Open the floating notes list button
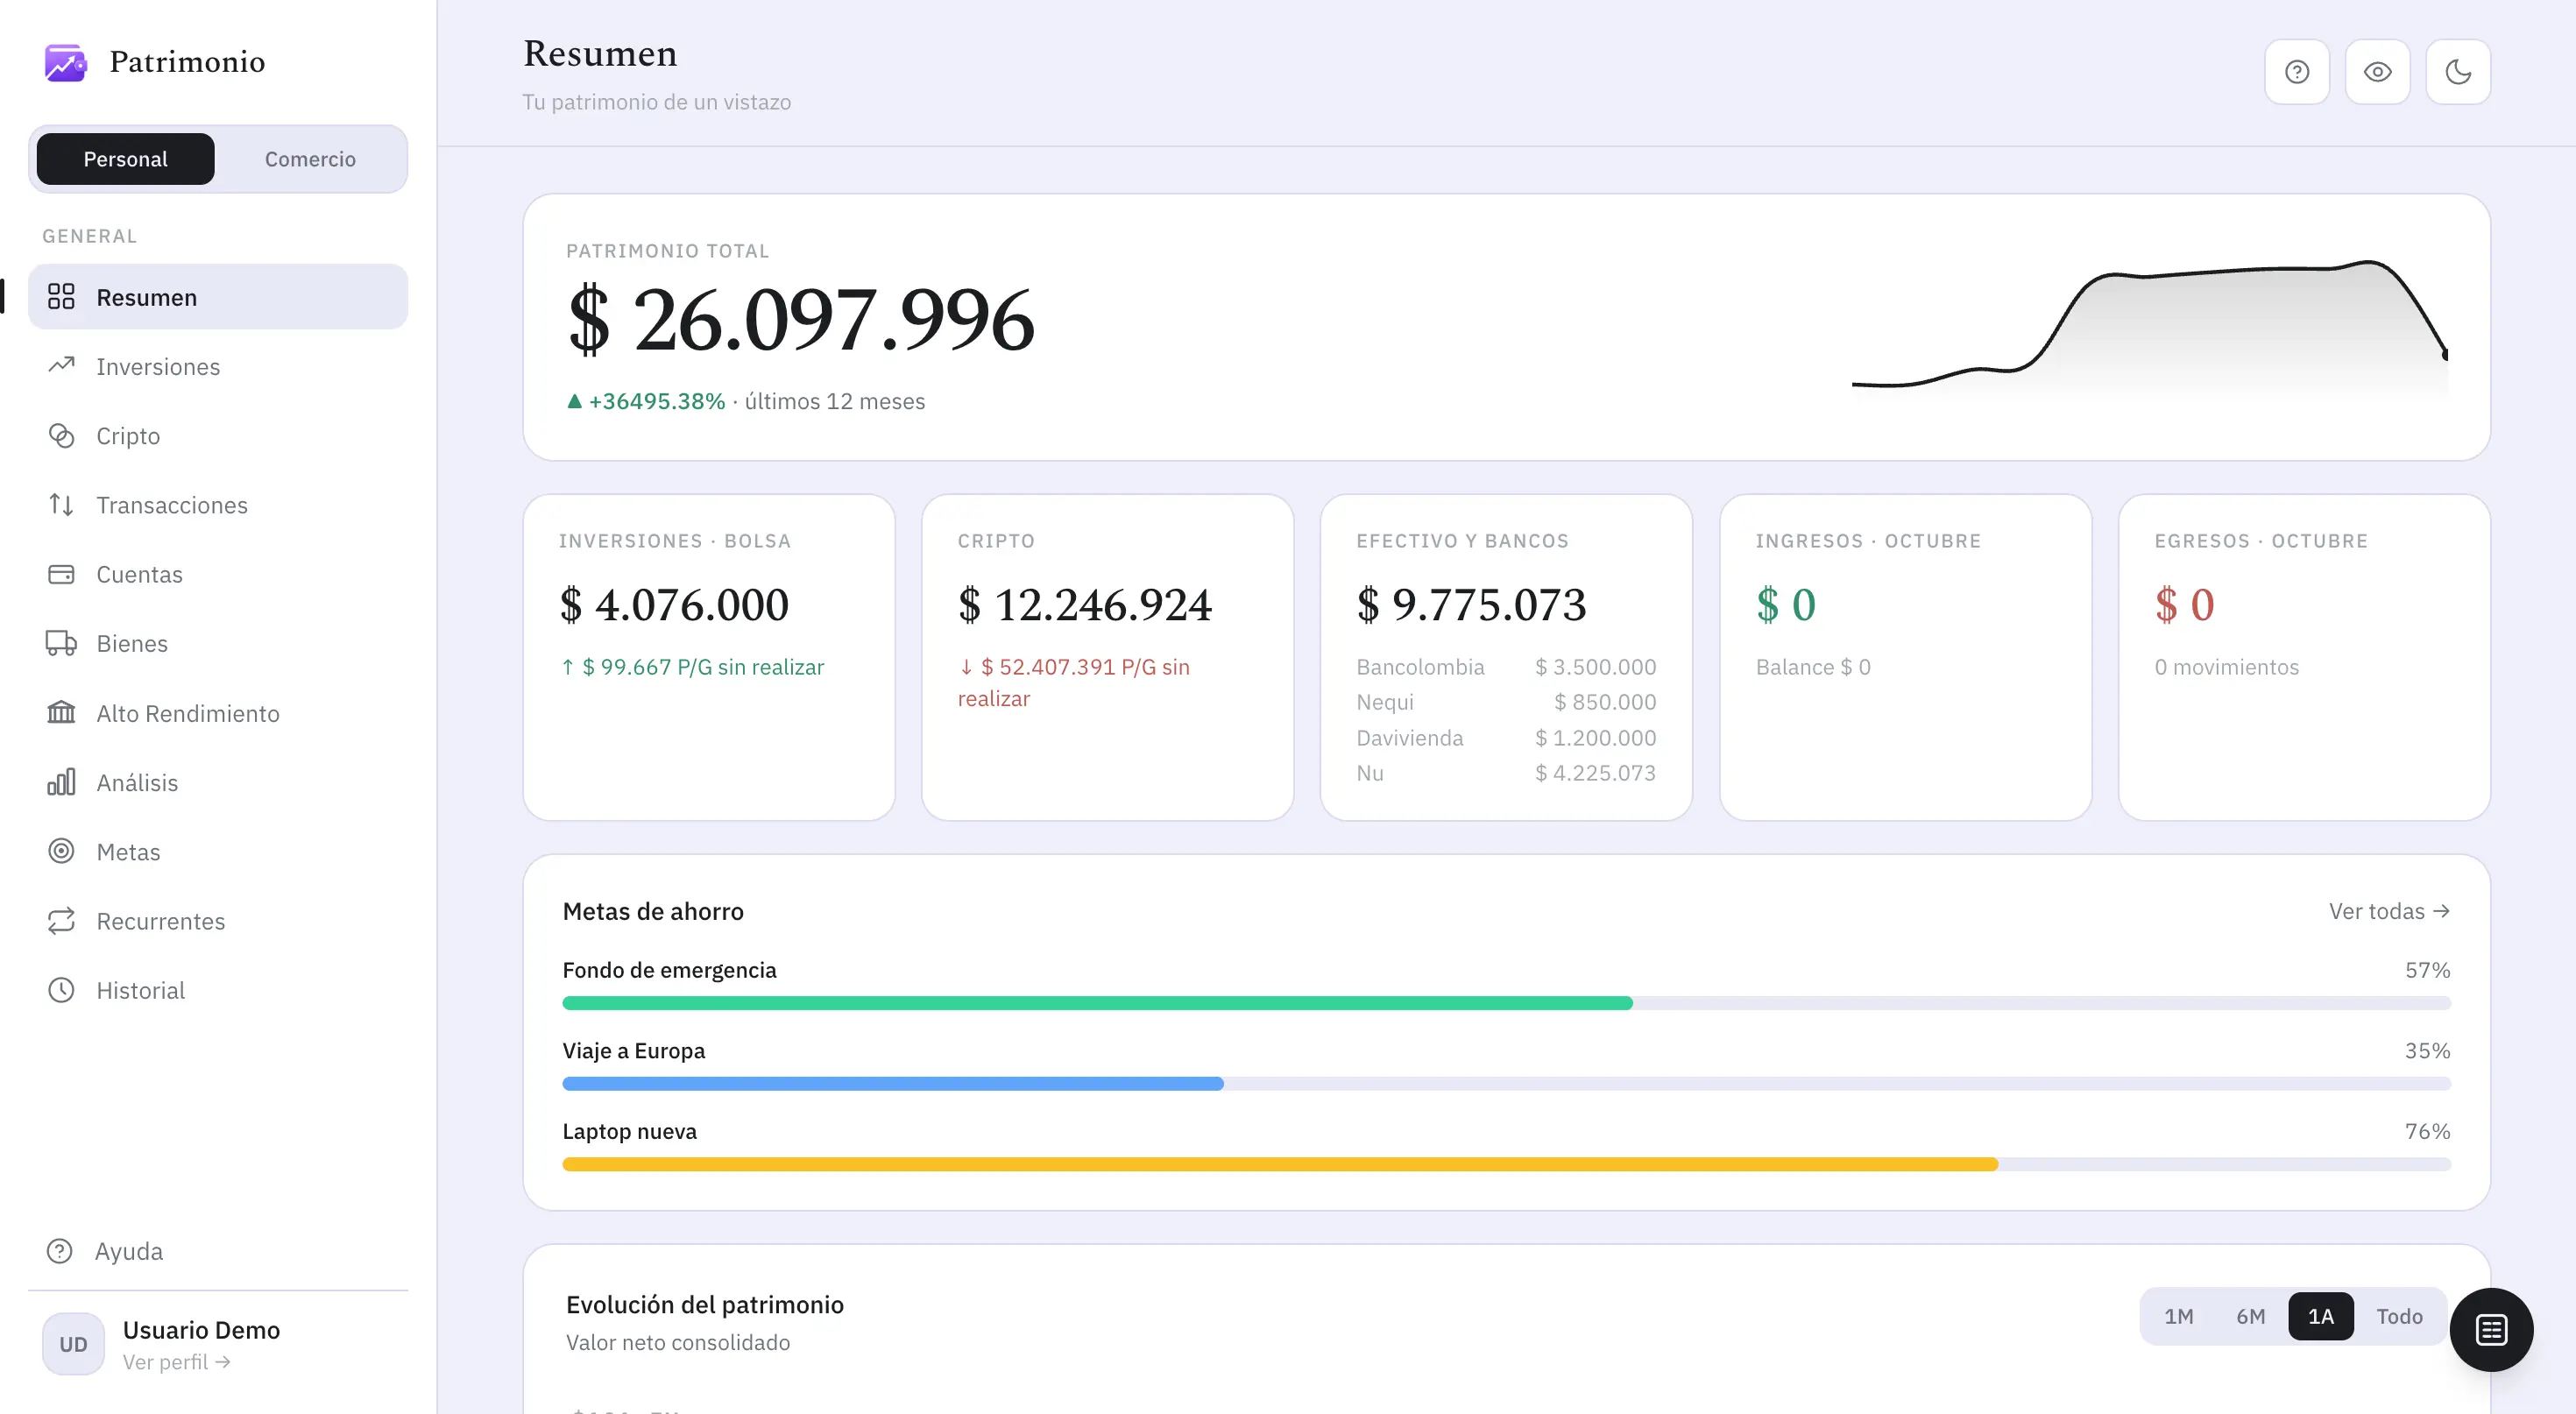This screenshot has width=2576, height=1414. pos(2490,1329)
